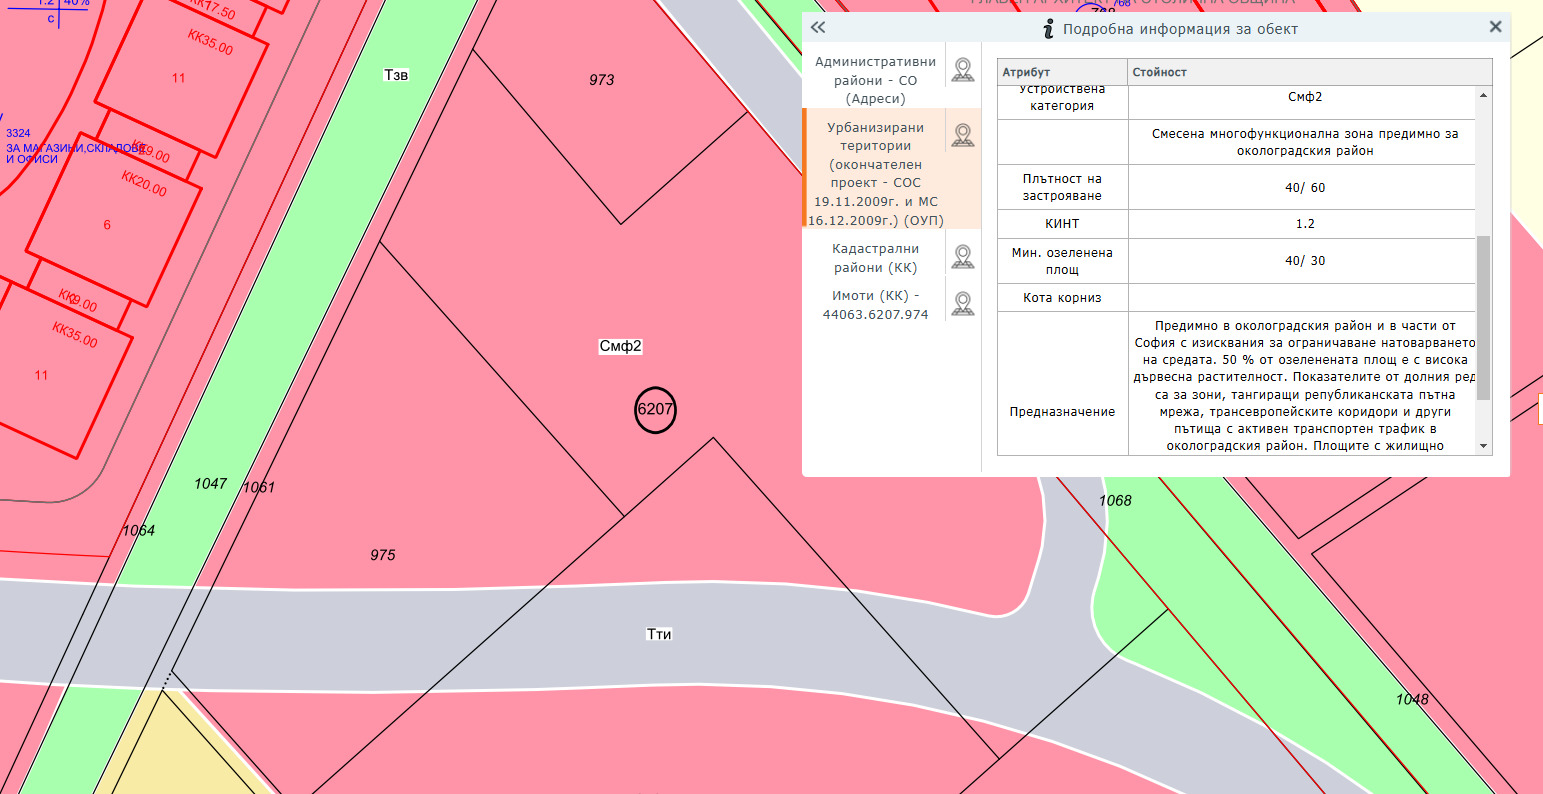The height and width of the screenshot is (794, 1543).
Task: Click locate icon for Кадастрални райони
Action: click(x=962, y=257)
